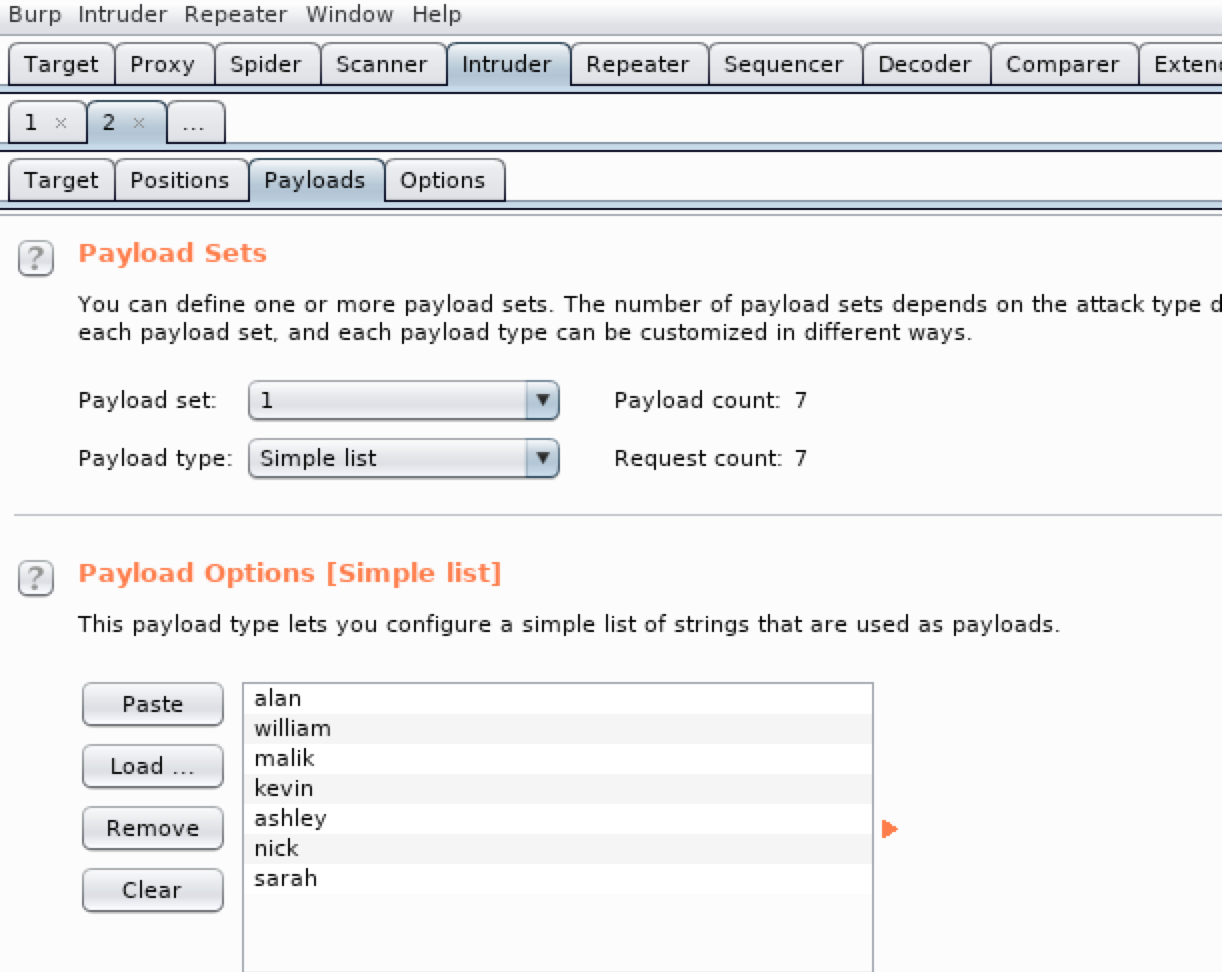Click the Load ... button

click(153, 767)
